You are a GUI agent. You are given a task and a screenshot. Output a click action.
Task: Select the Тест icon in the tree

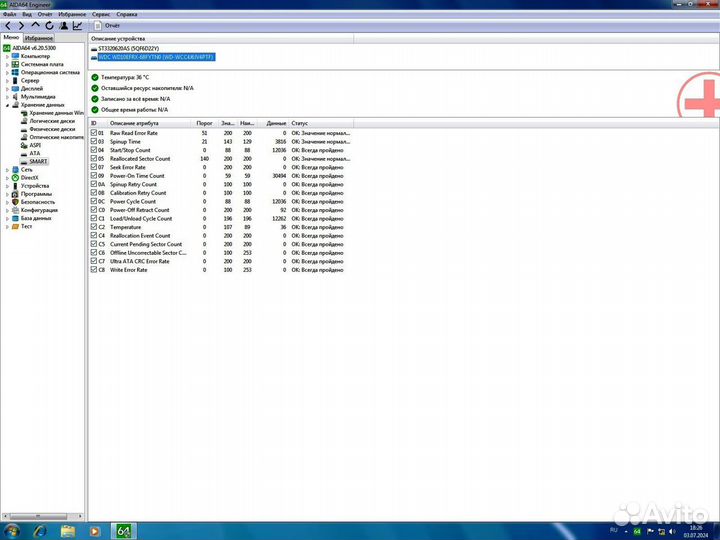pyautogui.click(x=15, y=226)
